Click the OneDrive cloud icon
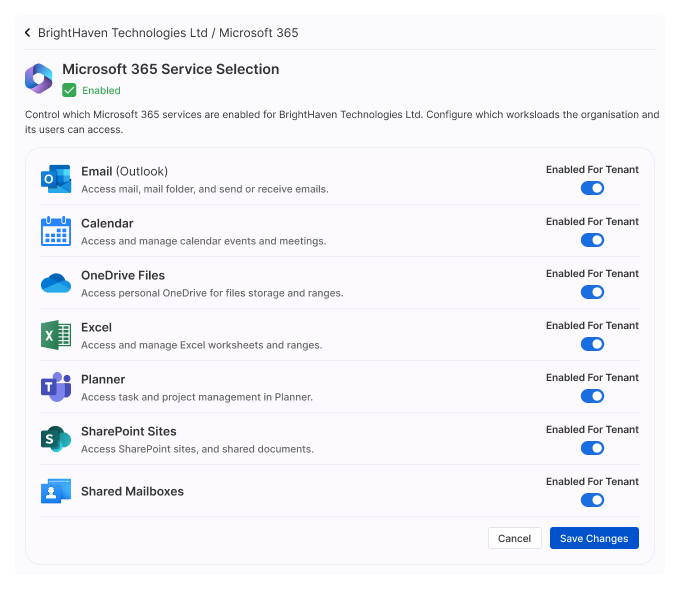 point(56,283)
